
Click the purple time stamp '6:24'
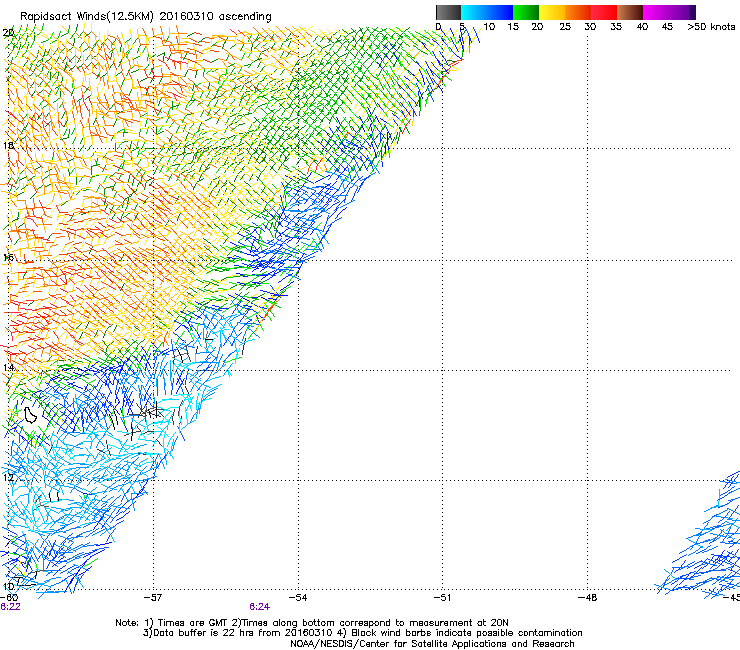260,607
